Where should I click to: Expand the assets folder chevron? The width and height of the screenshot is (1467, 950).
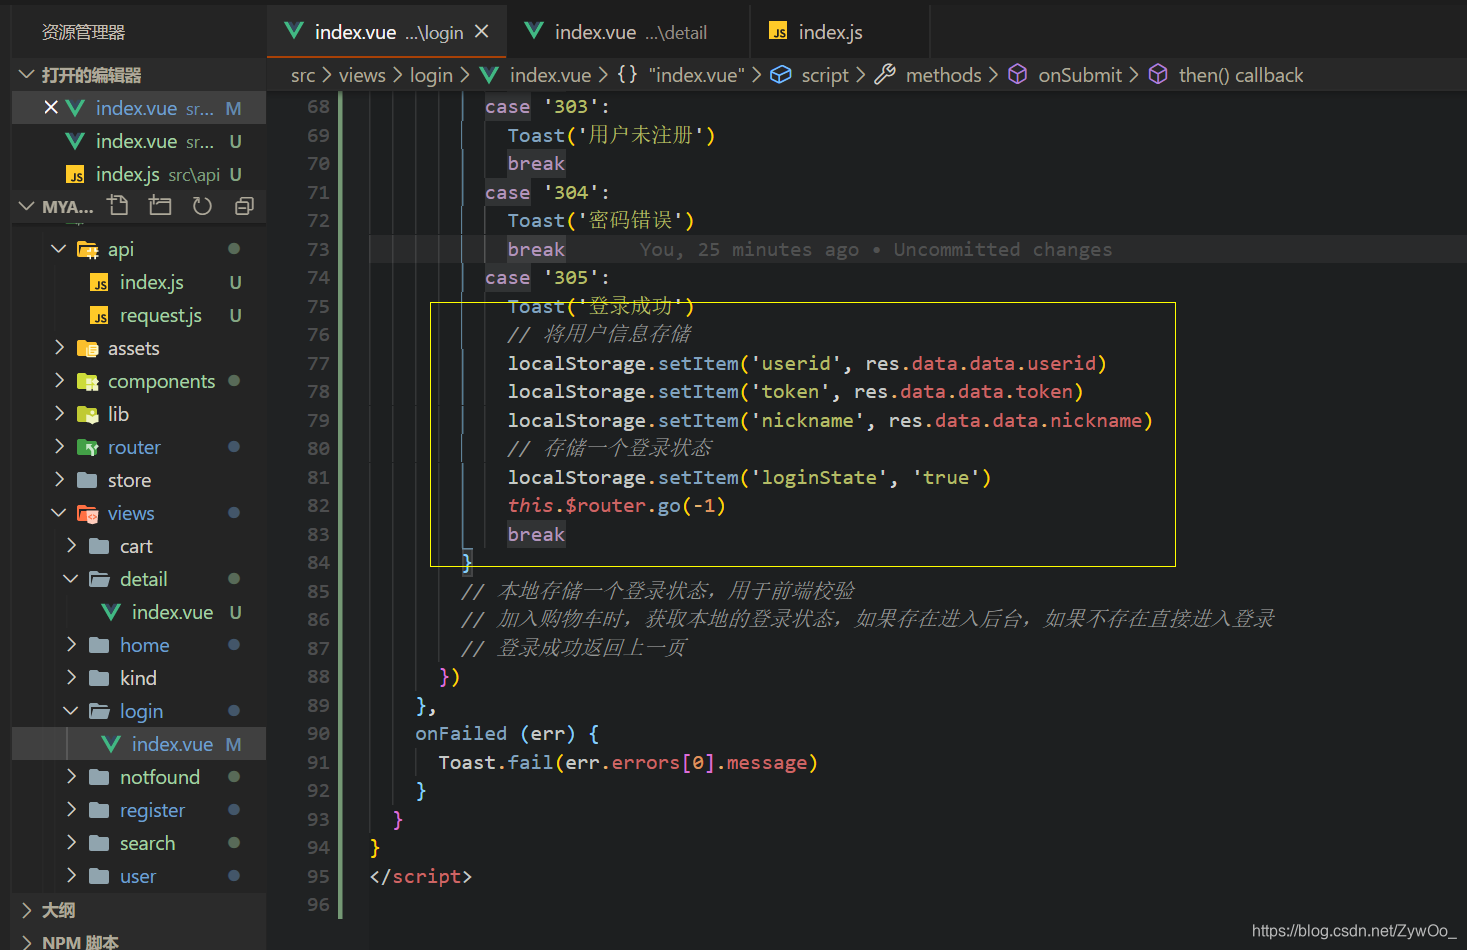(x=59, y=347)
